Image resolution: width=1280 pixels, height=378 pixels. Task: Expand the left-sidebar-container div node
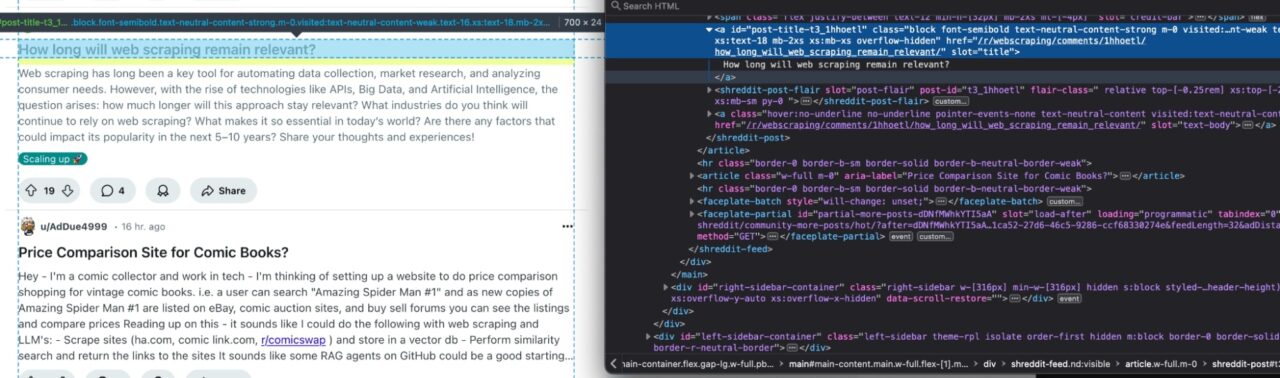[649, 336]
